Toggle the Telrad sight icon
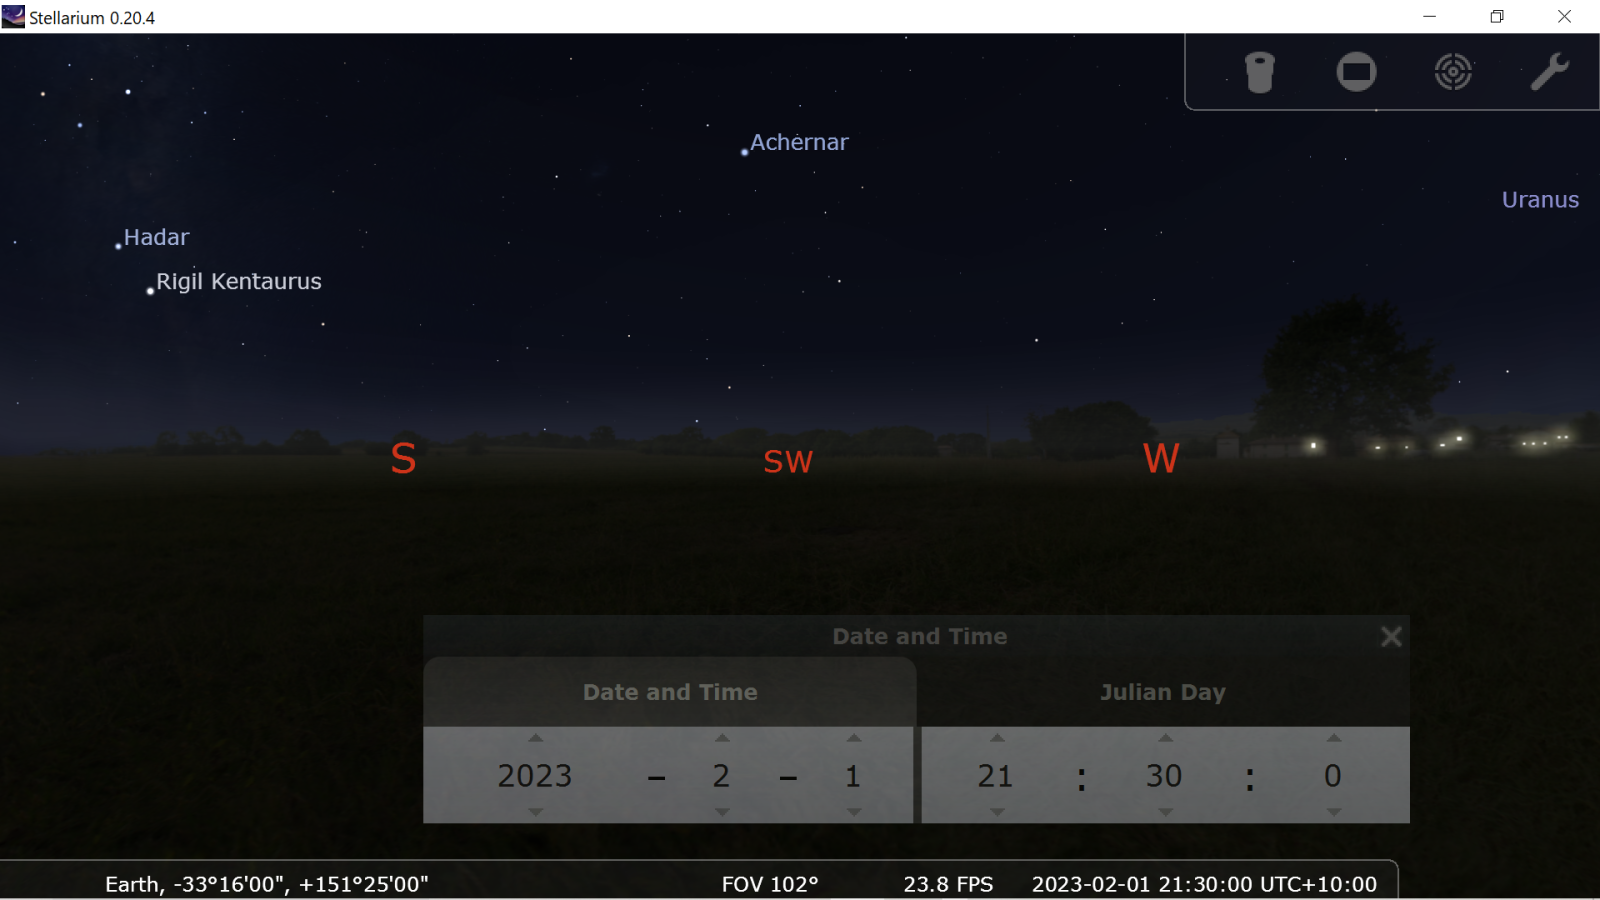The image size is (1600, 900). [1453, 72]
